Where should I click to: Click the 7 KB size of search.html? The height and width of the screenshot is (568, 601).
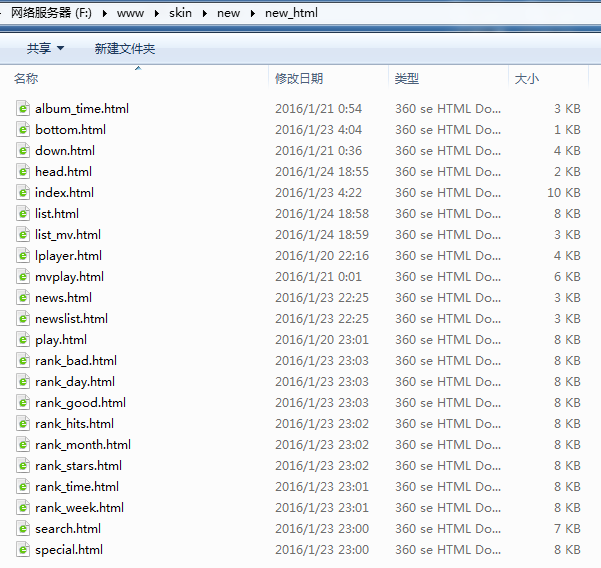(567, 529)
